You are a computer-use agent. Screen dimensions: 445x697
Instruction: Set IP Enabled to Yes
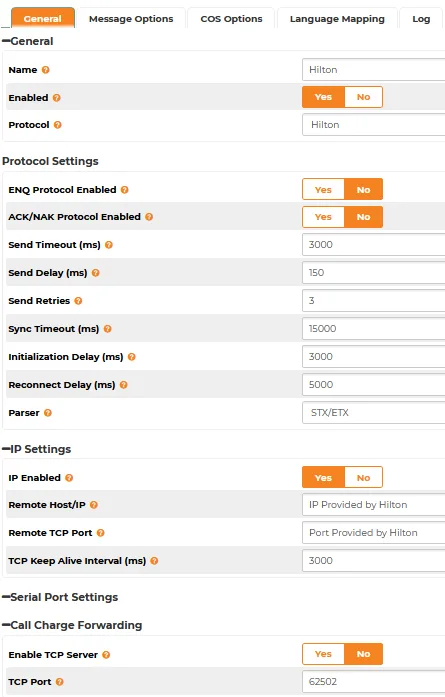click(x=323, y=477)
